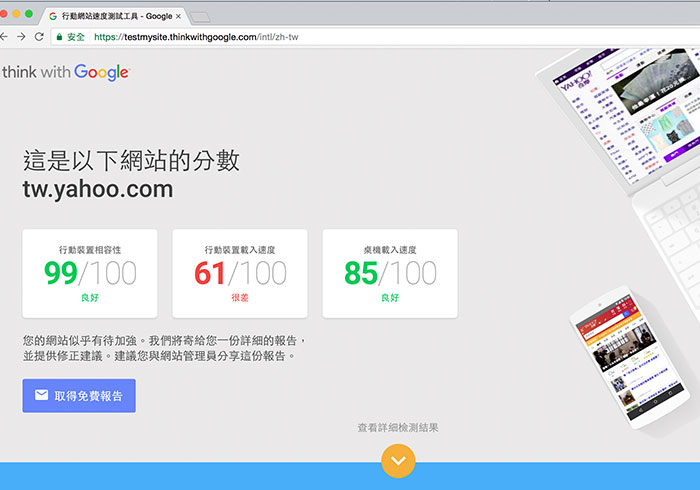The image size is (700, 490).
Task: Click the phone mockup site preview
Action: click(x=630, y=358)
